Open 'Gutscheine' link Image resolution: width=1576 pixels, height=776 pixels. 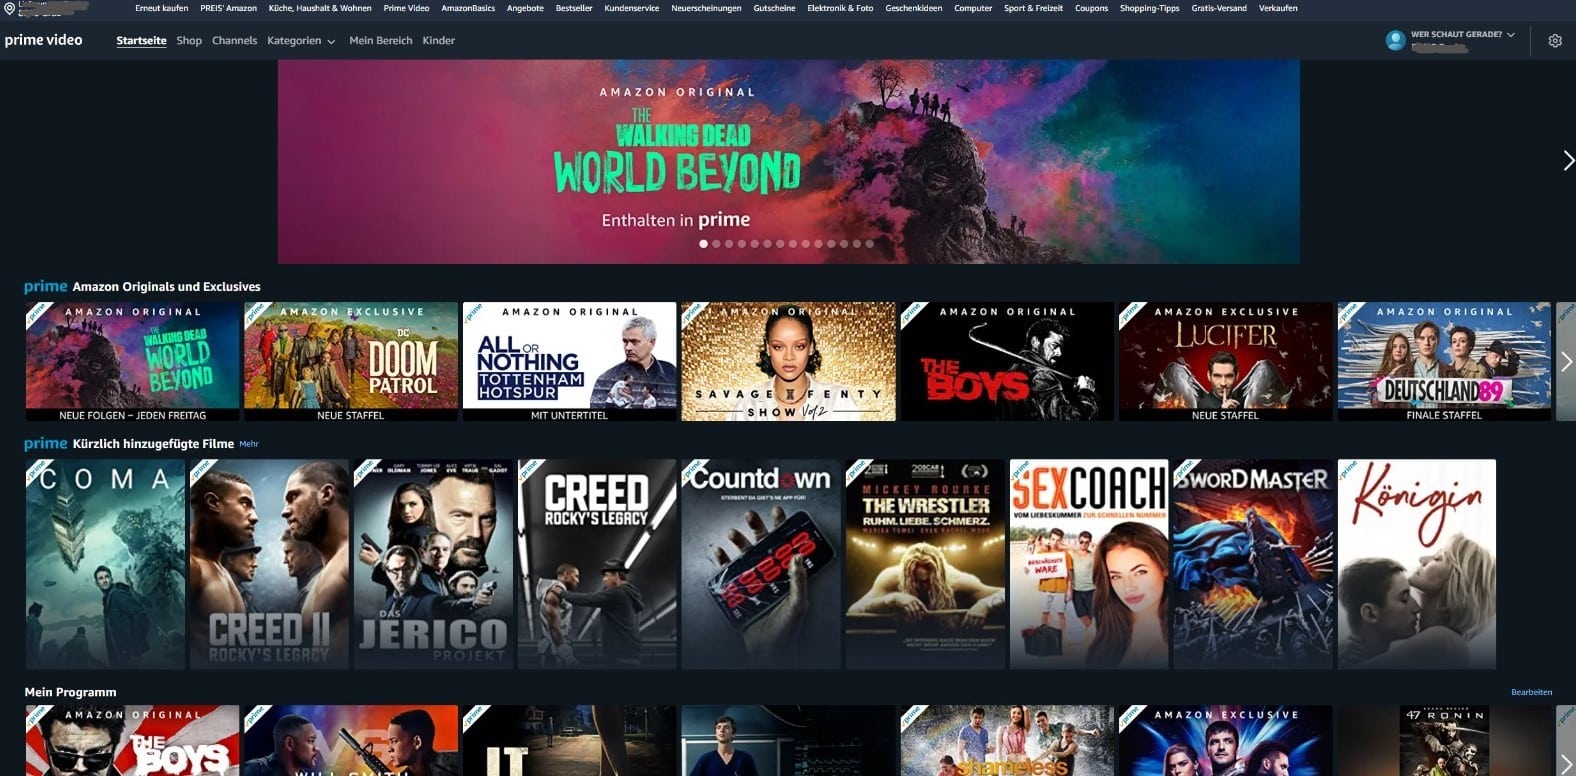pos(774,8)
